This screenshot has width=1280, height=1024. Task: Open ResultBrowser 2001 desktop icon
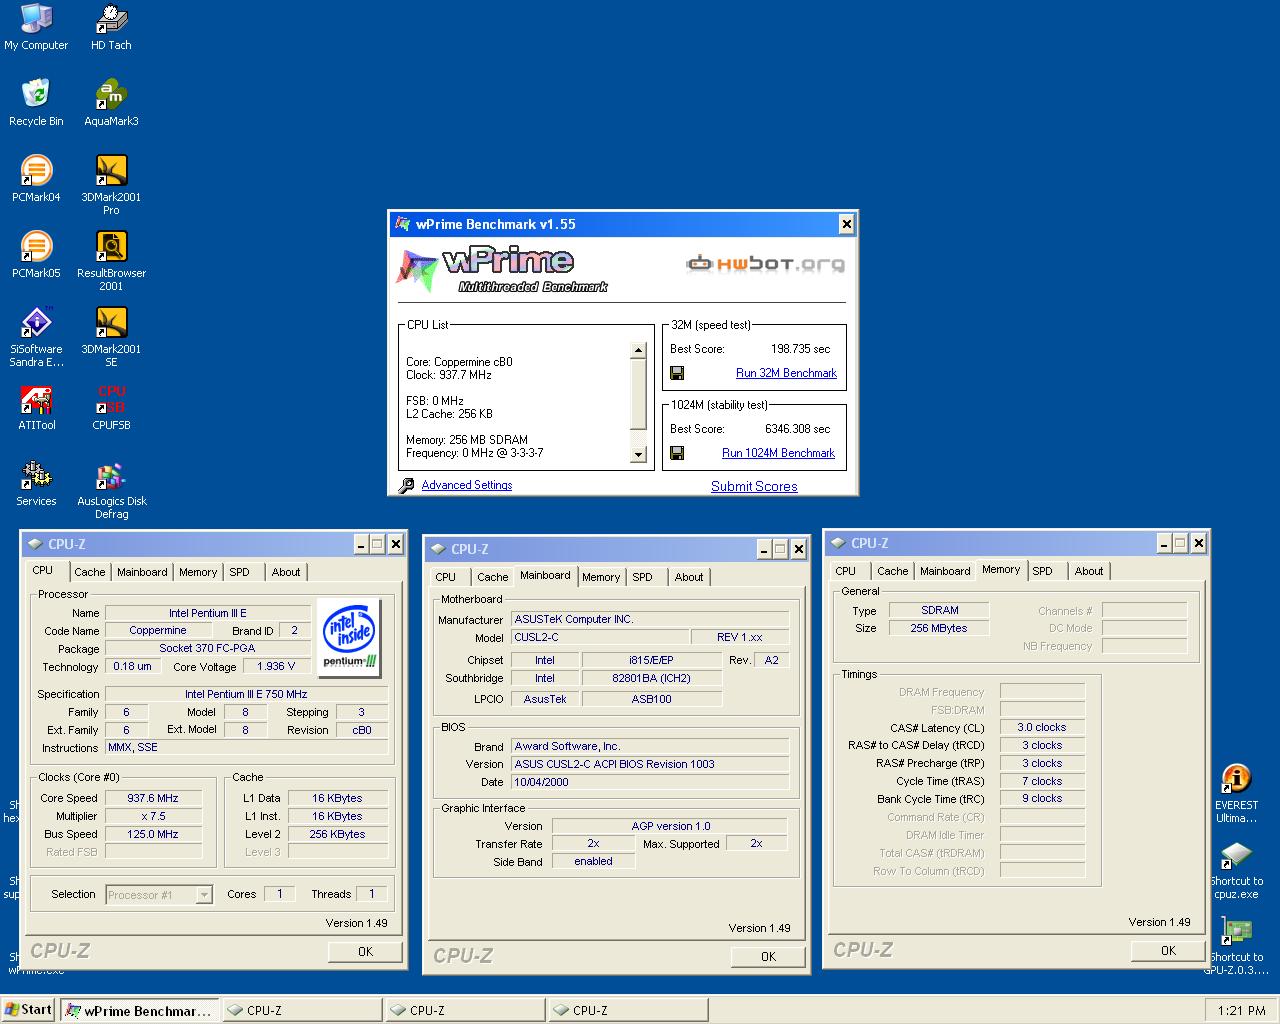point(111,261)
